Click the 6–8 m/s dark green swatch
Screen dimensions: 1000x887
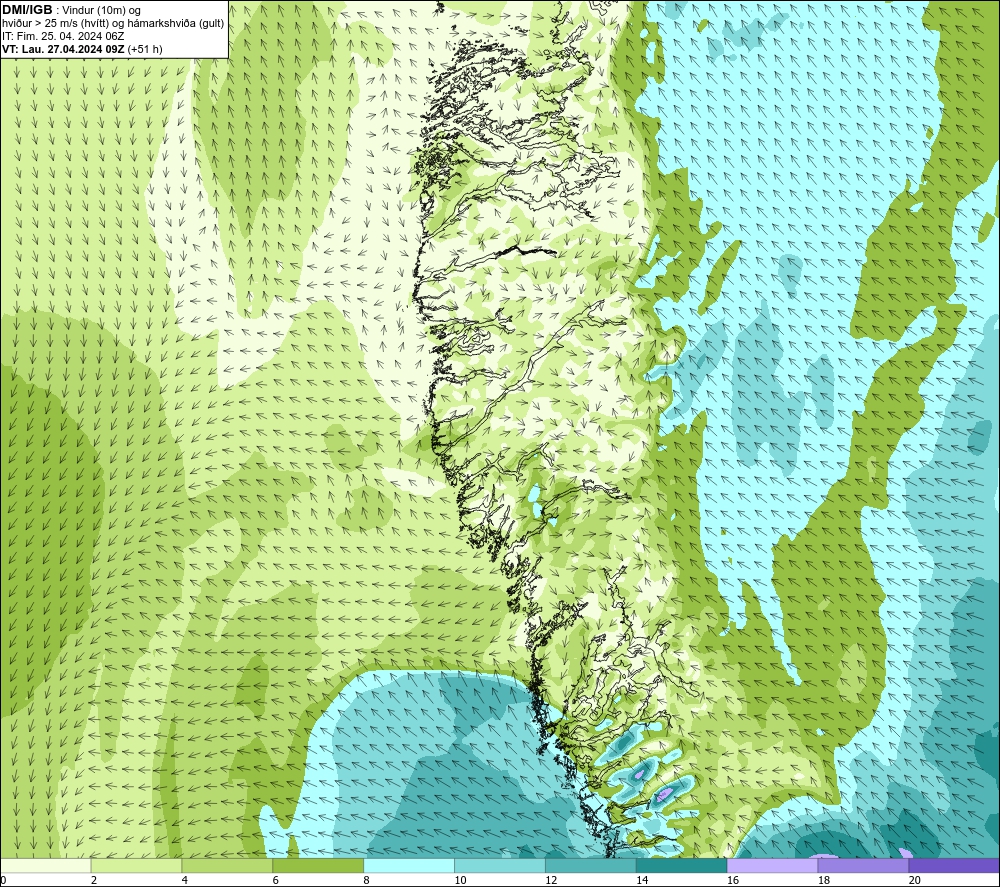(318, 865)
